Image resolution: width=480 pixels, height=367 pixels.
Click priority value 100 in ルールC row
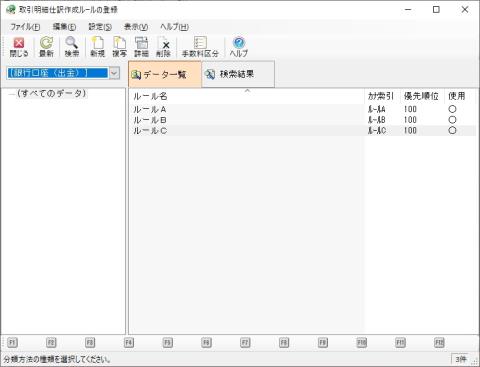[410, 131]
